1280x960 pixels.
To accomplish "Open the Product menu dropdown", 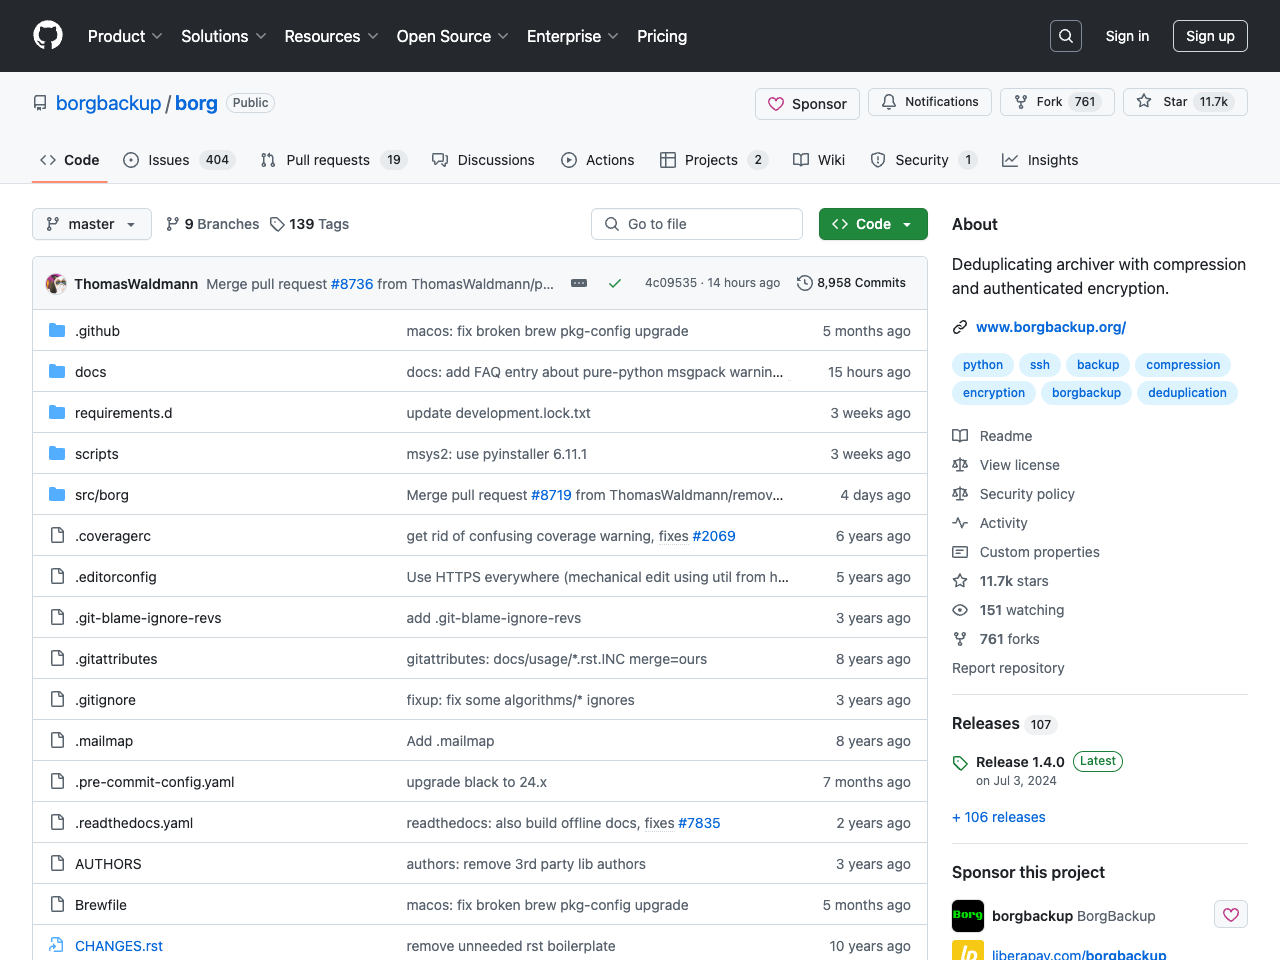I will point(125,36).
